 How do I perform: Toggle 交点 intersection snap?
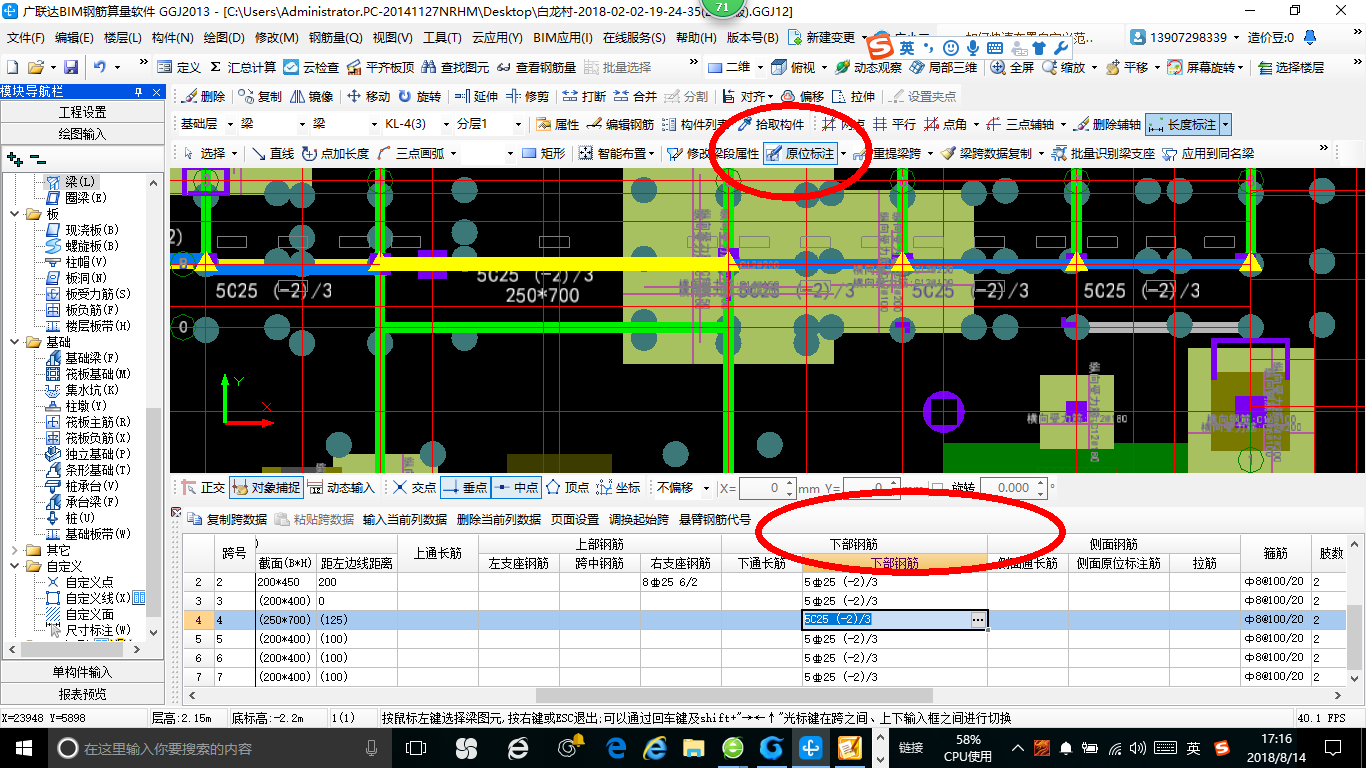coord(415,488)
